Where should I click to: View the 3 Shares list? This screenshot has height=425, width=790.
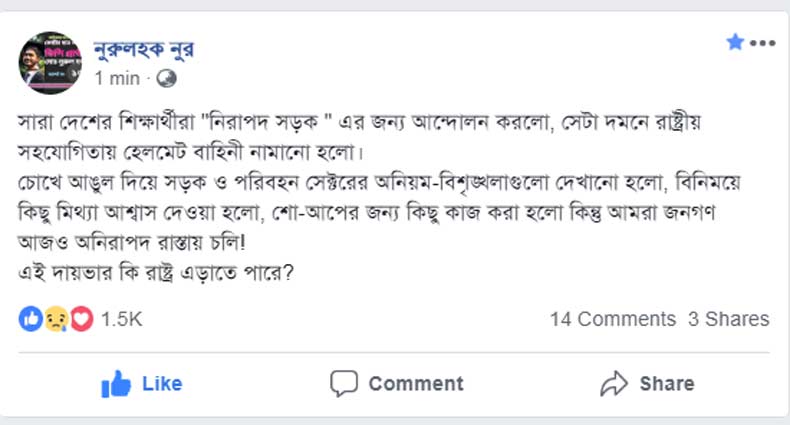click(728, 319)
